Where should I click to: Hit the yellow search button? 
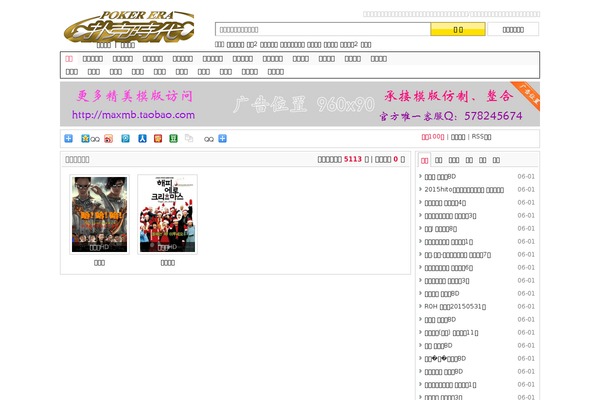point(458,29)
